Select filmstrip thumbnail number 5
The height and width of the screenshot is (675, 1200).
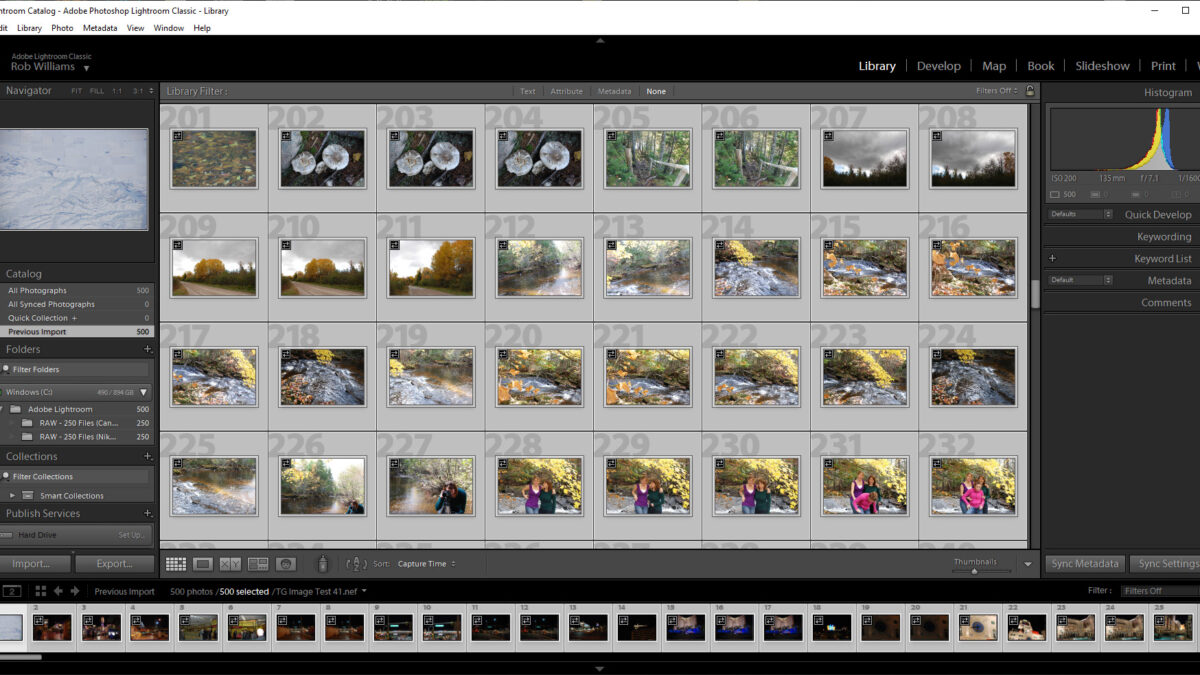tap(198, 627)
